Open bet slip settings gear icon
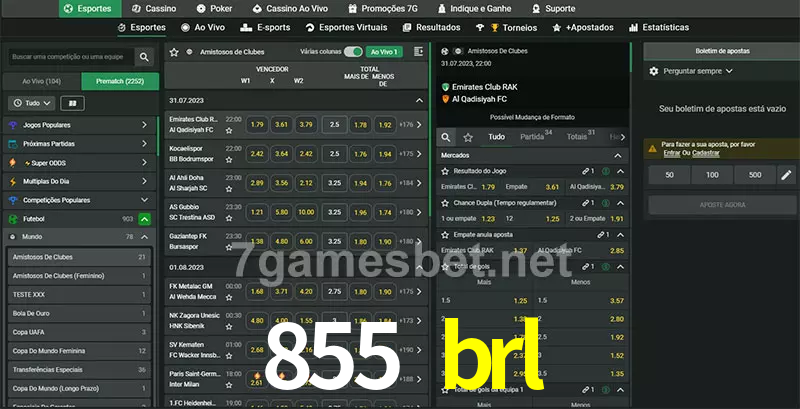This screenshot has width=800, height=409. click(x=654, y=71)
